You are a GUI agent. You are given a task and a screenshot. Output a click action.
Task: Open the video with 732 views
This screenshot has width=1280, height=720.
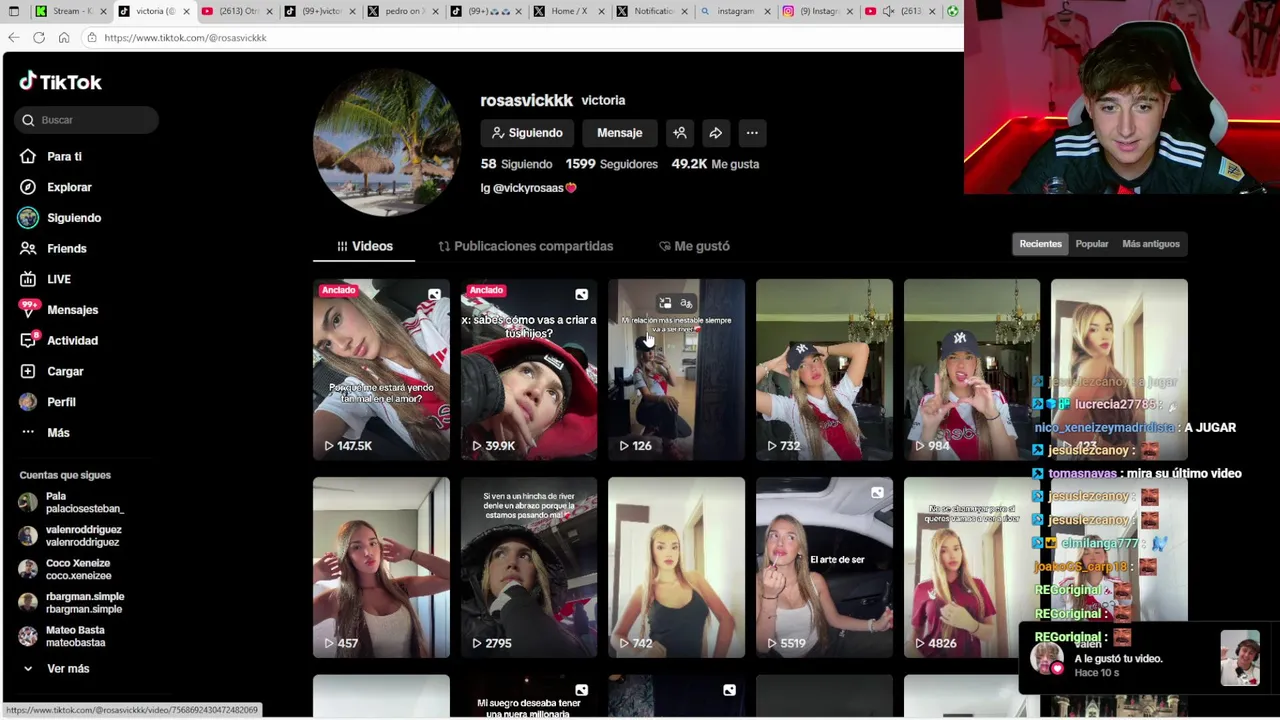(x=824, y=369)
